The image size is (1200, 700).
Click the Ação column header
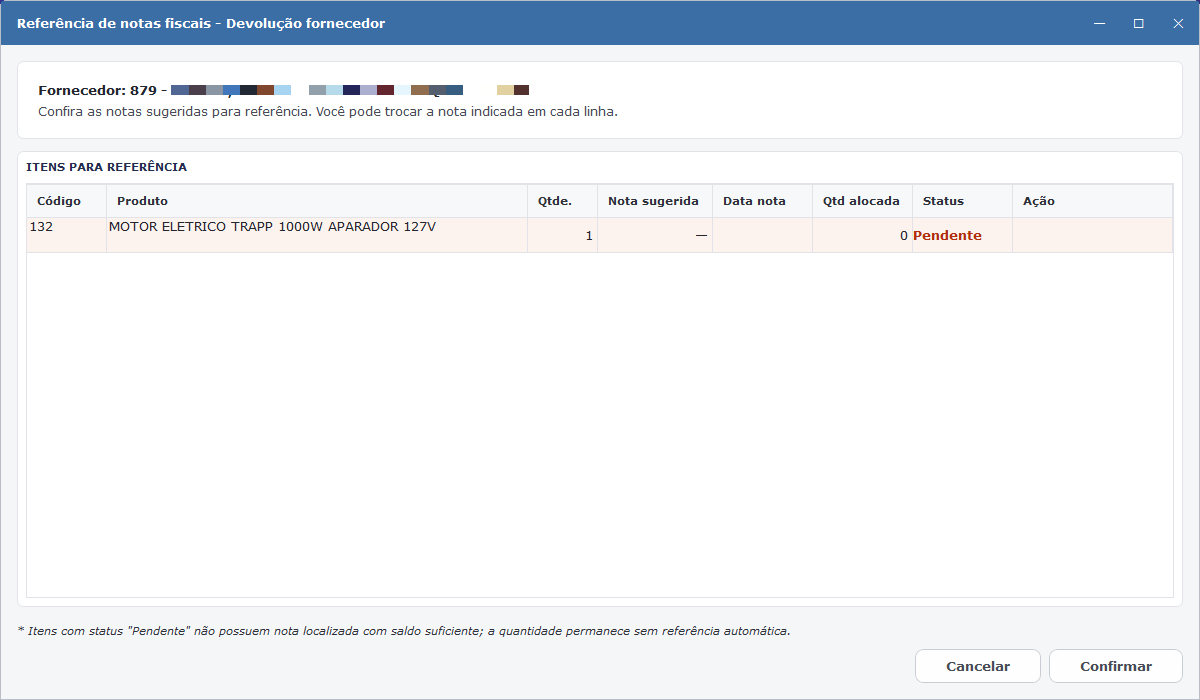click(x=1092, y=201)
